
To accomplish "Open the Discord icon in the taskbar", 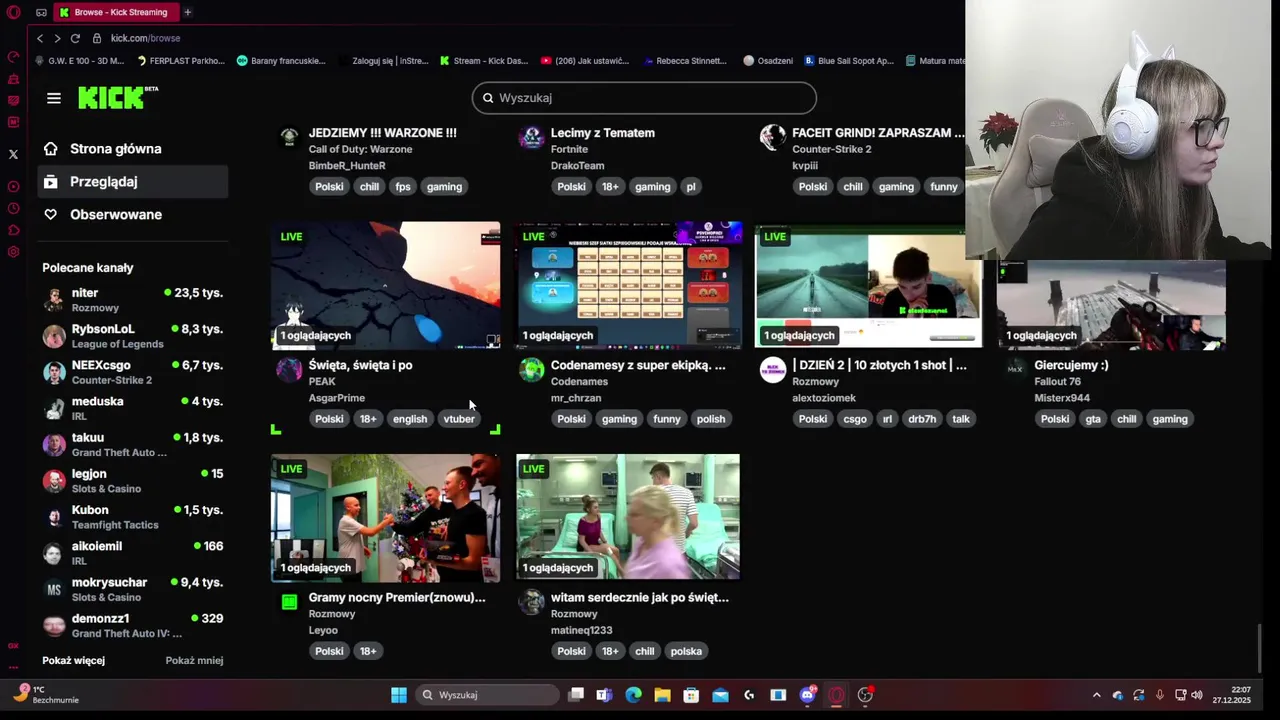I will point(808,695).
